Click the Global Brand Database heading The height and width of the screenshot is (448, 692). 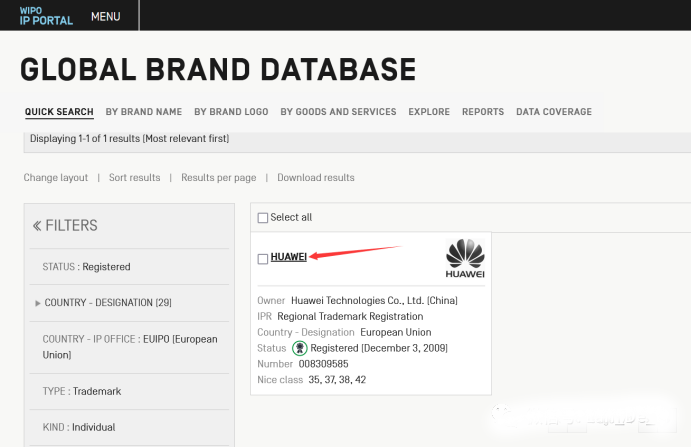[218, 70]
